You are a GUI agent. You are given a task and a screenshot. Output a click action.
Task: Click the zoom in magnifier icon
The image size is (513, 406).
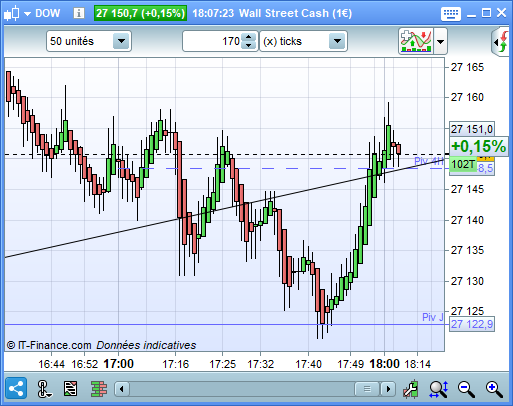pos(494,389)
